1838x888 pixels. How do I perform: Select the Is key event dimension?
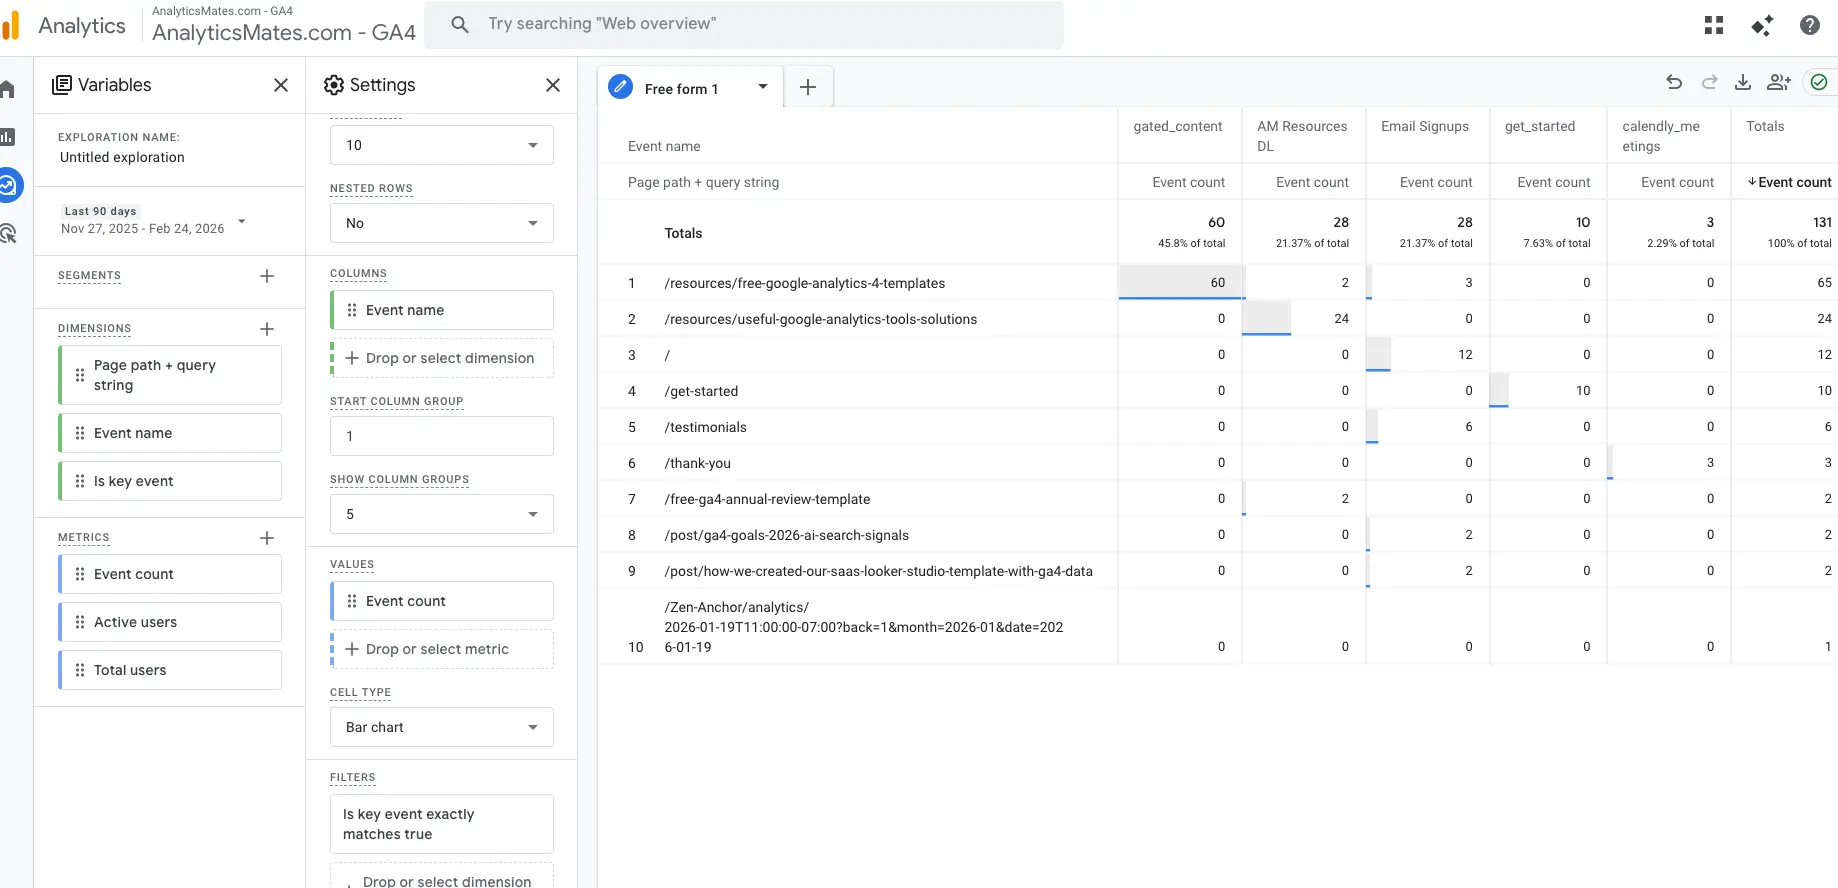(x=170, y=481)
